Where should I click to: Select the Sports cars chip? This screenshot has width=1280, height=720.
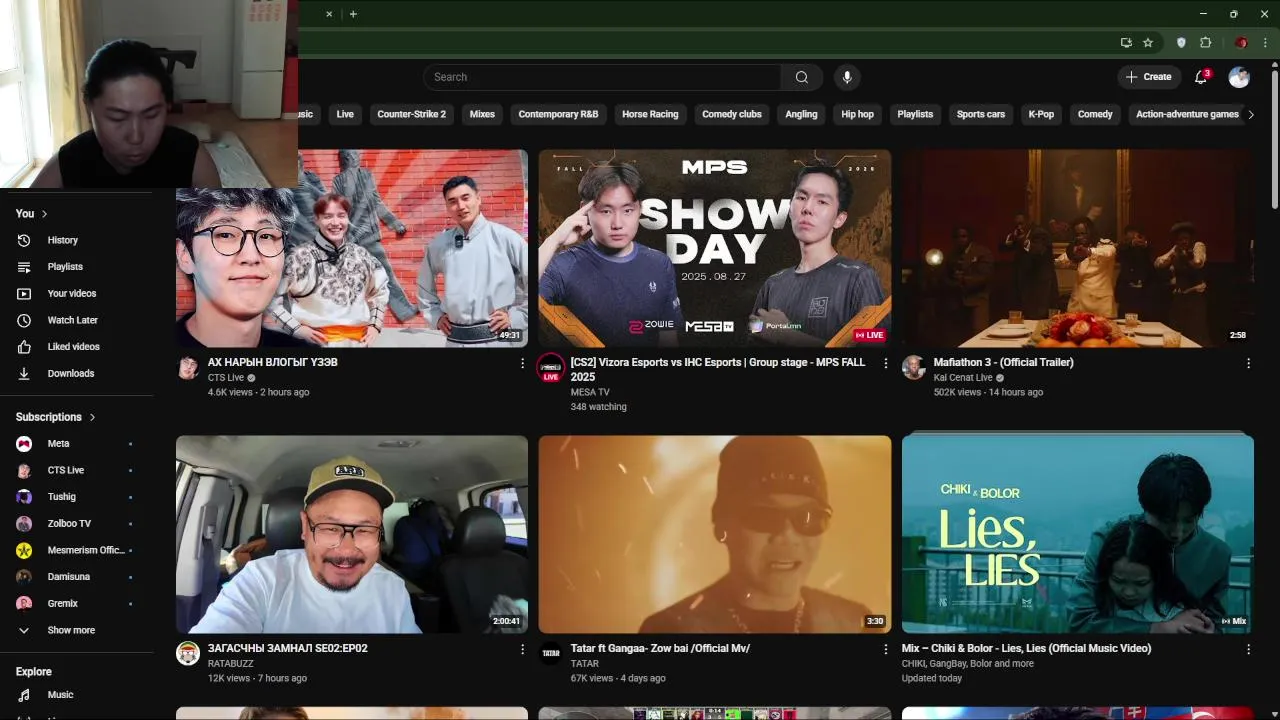coord(981,114)
